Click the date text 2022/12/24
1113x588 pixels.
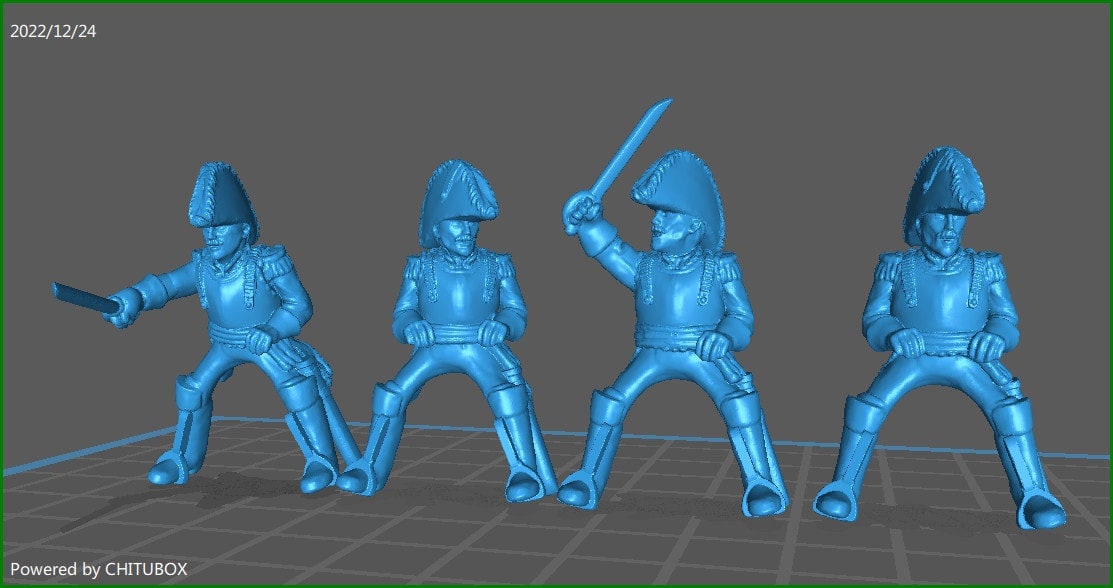[x=53, y=32]
